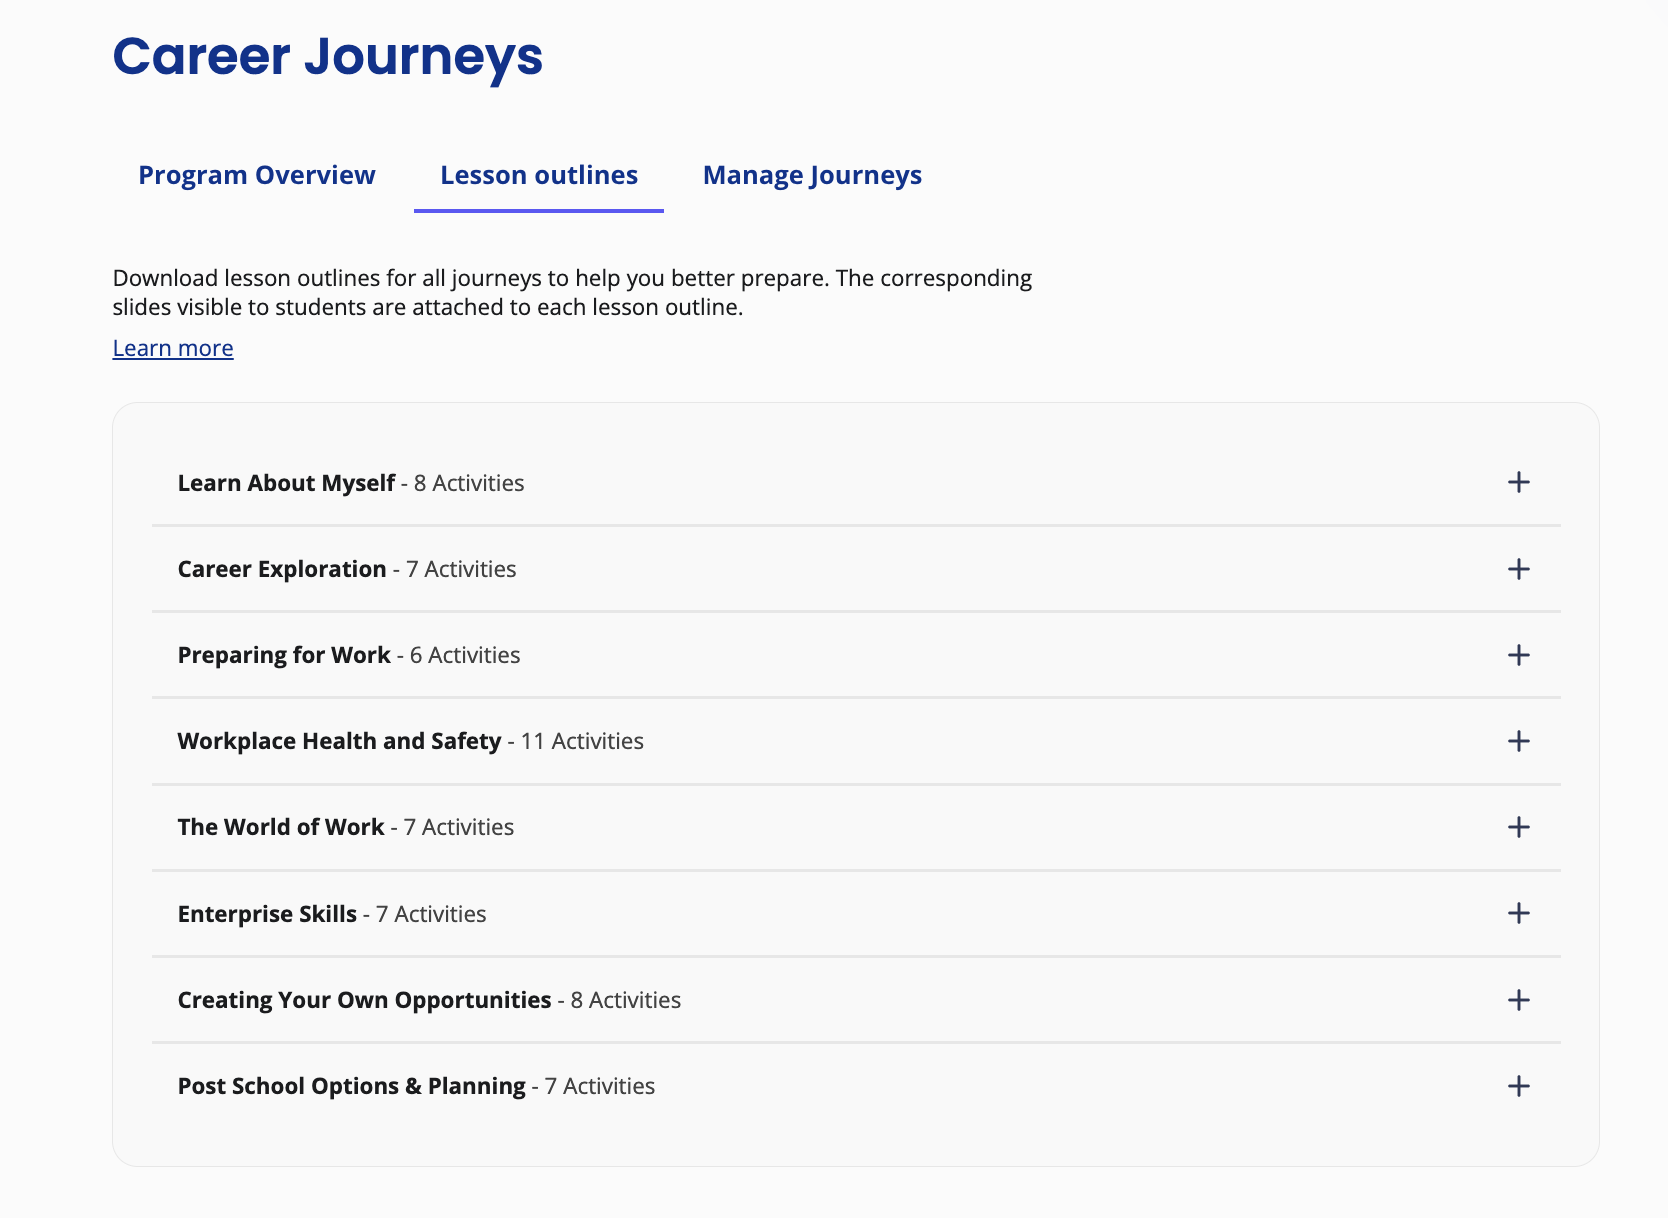Expand Post School Options & Planning
The height and width of the screenshot is (1218, 1668).
[1519, 1085]
